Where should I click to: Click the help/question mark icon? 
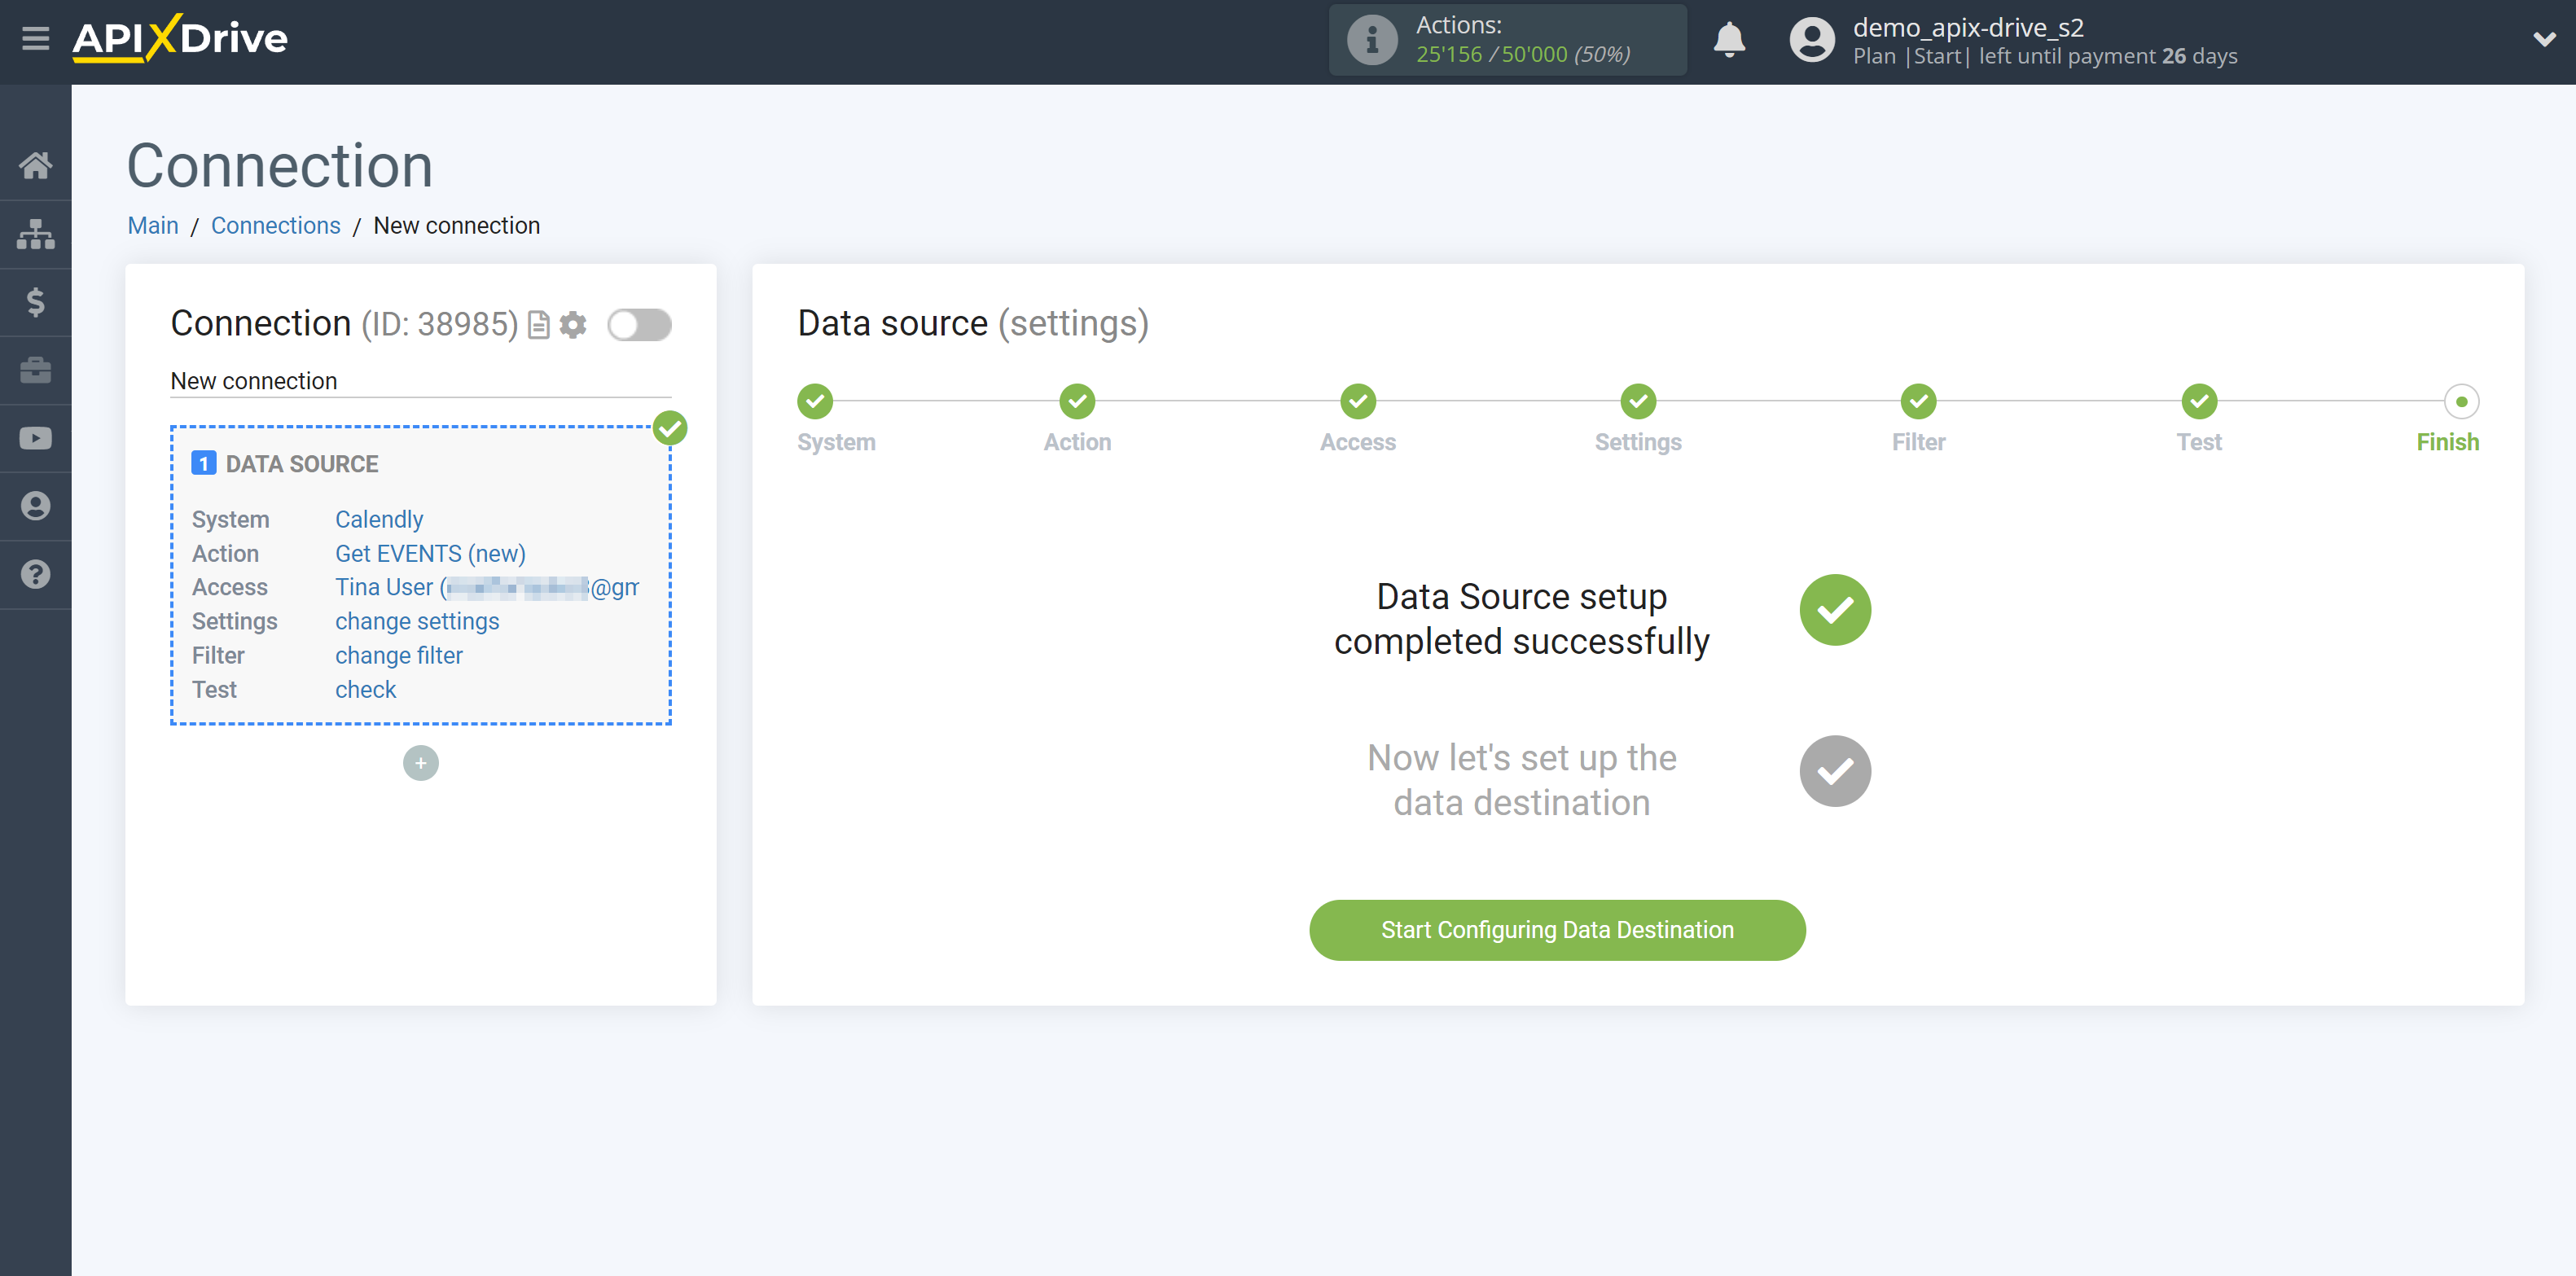click(x=36, y=575)
